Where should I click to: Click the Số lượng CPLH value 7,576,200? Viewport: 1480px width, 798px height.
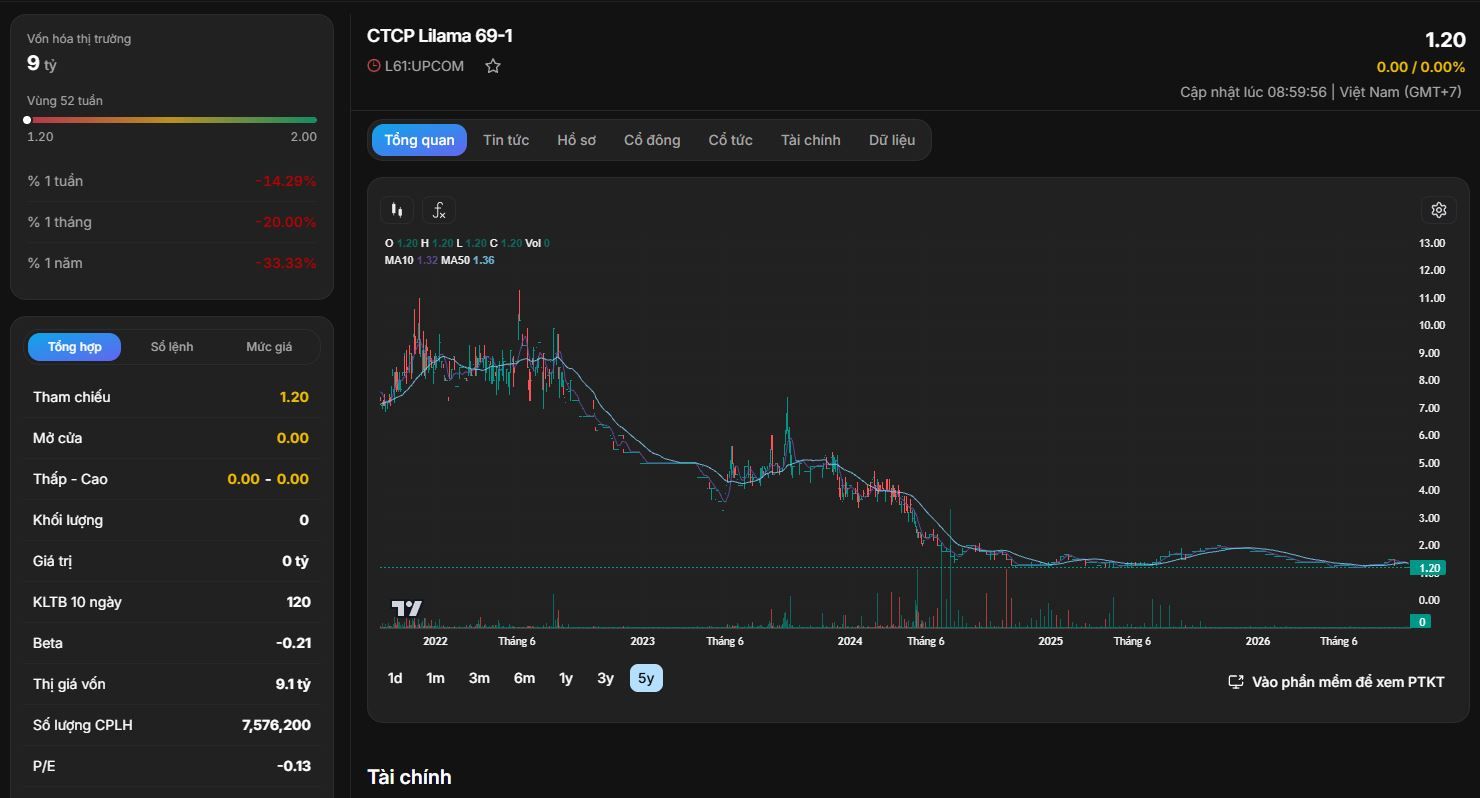(x=276, y=725)
